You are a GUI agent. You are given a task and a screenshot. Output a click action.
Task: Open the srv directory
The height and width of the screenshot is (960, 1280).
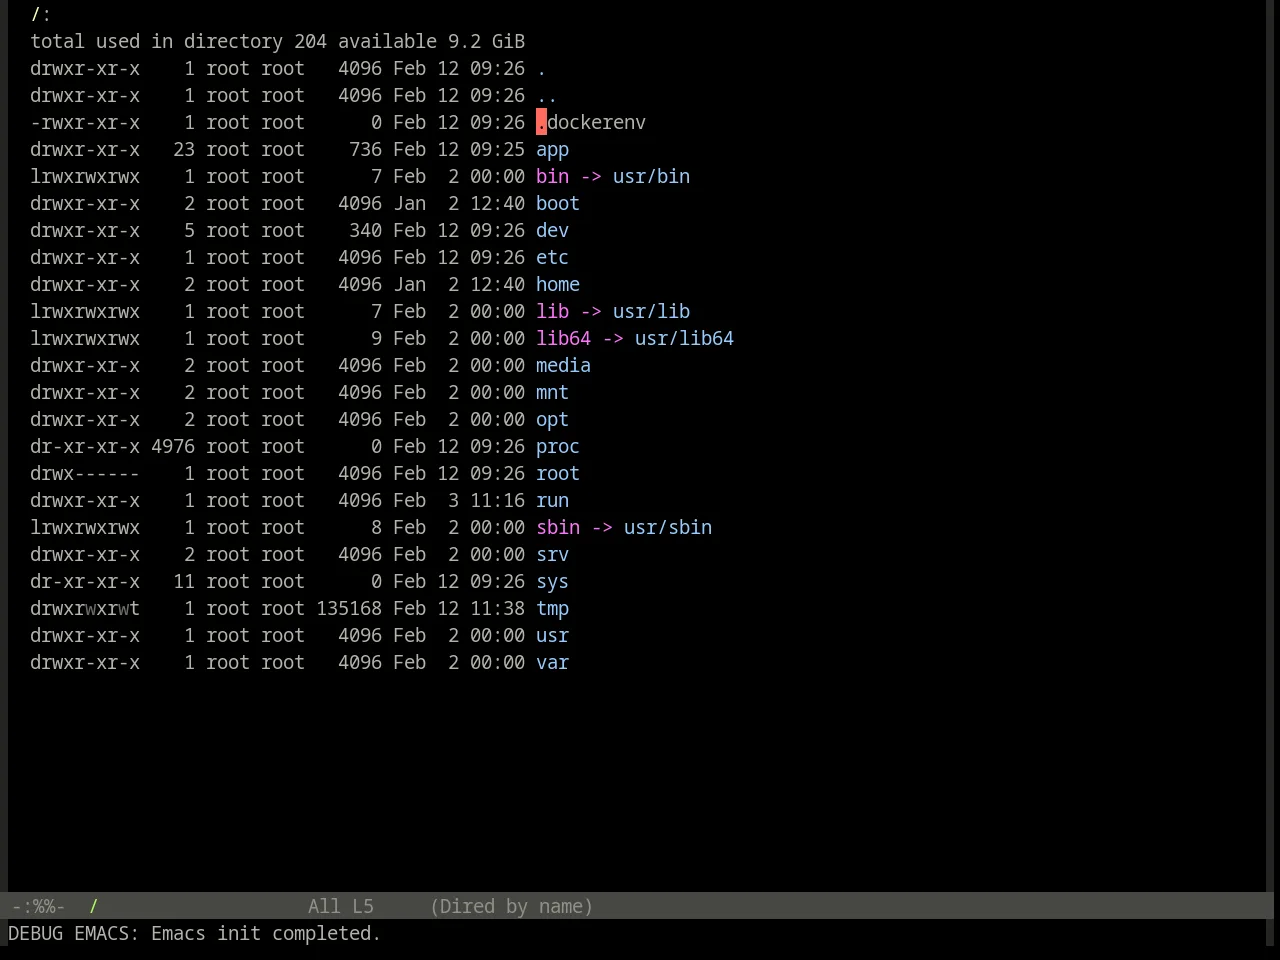click(x=552, y=555)
